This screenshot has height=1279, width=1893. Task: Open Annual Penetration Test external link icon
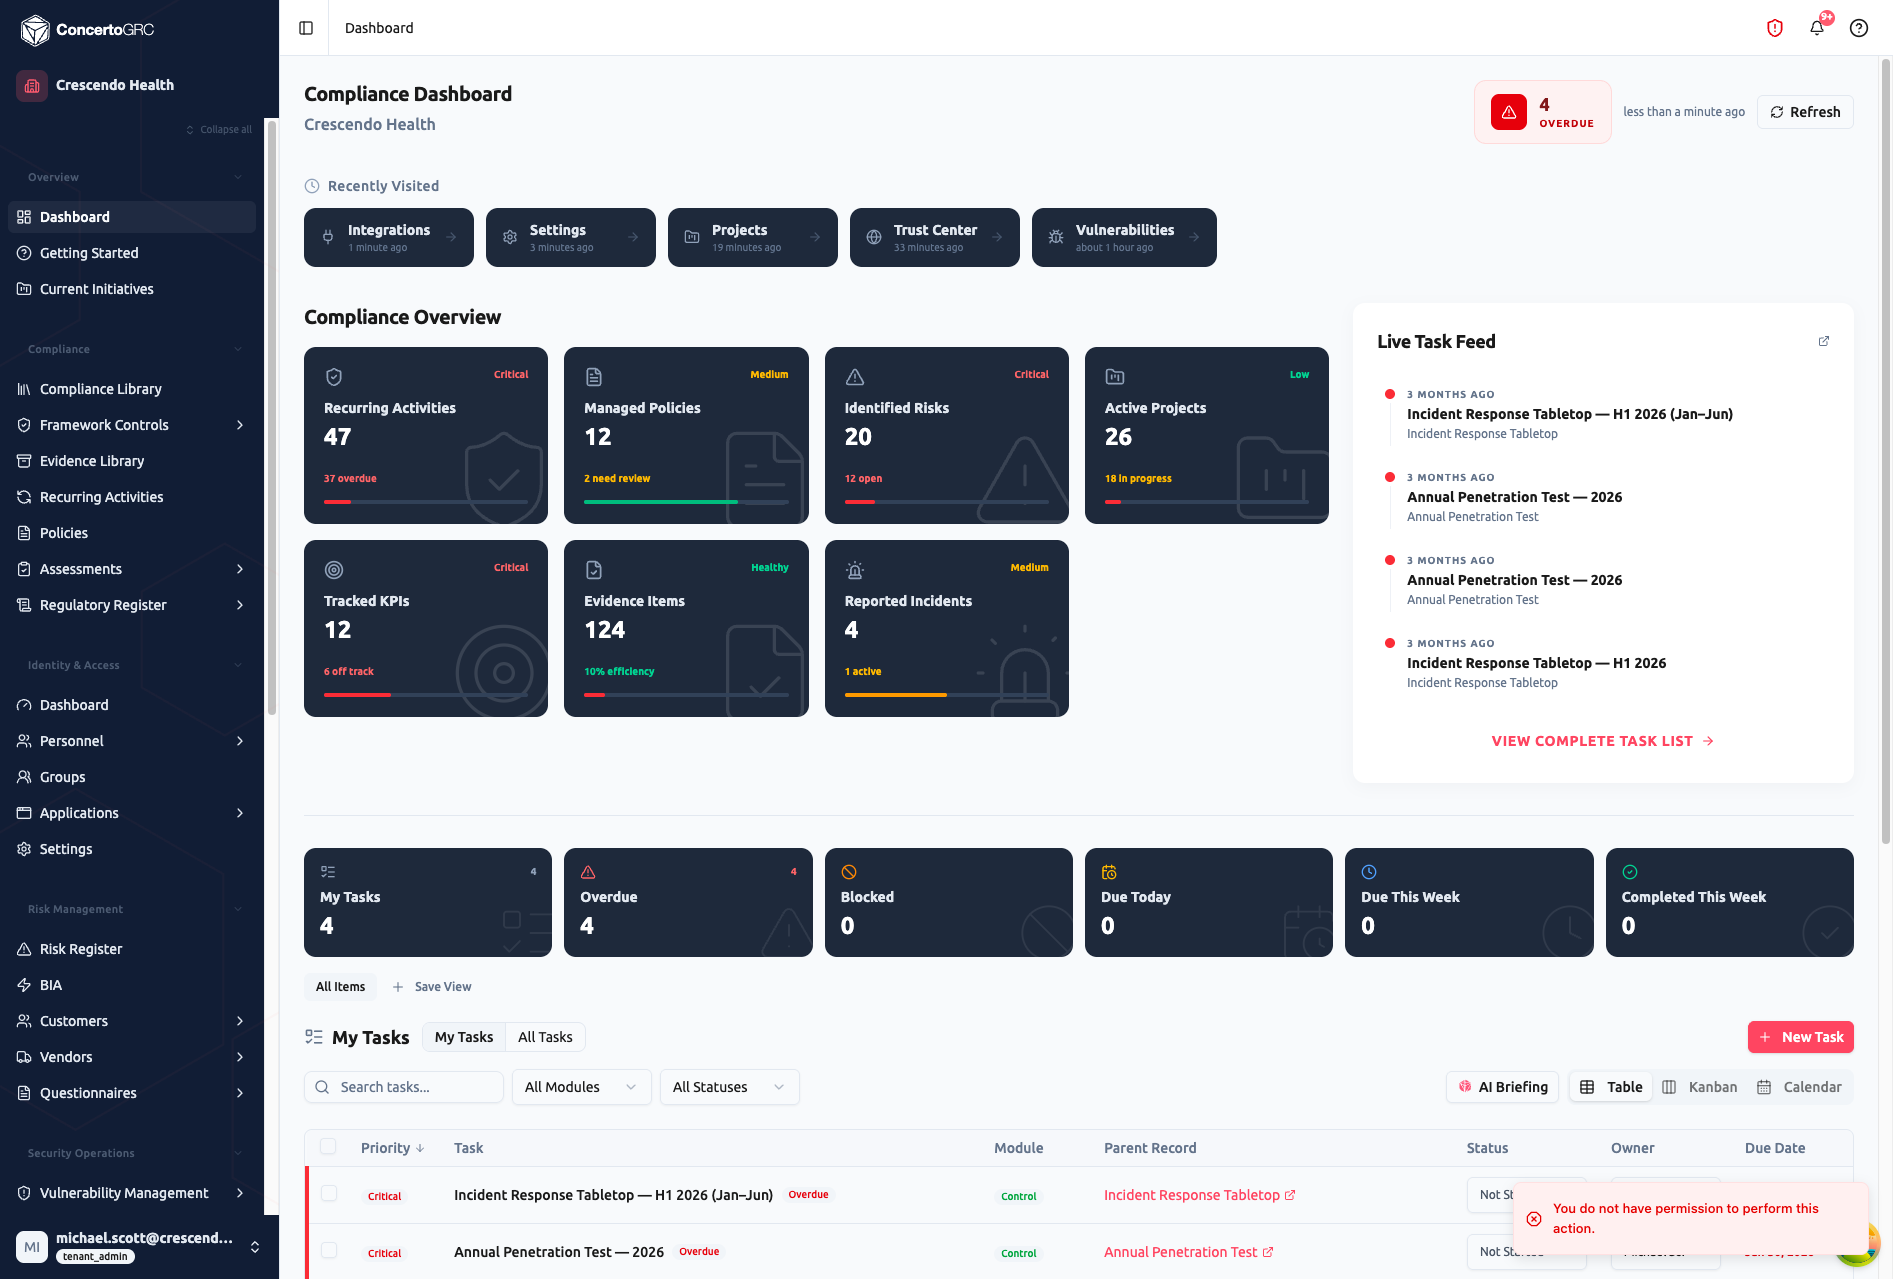[1268, 1252]
